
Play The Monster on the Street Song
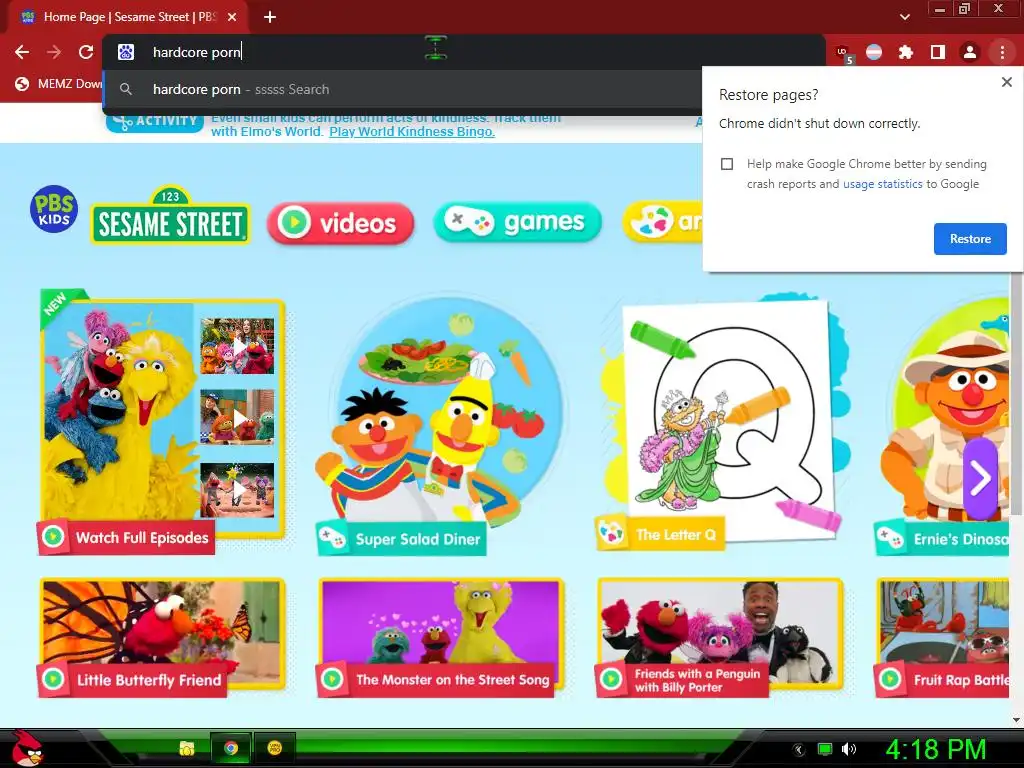pyautogui.click(x=441, y=637)
